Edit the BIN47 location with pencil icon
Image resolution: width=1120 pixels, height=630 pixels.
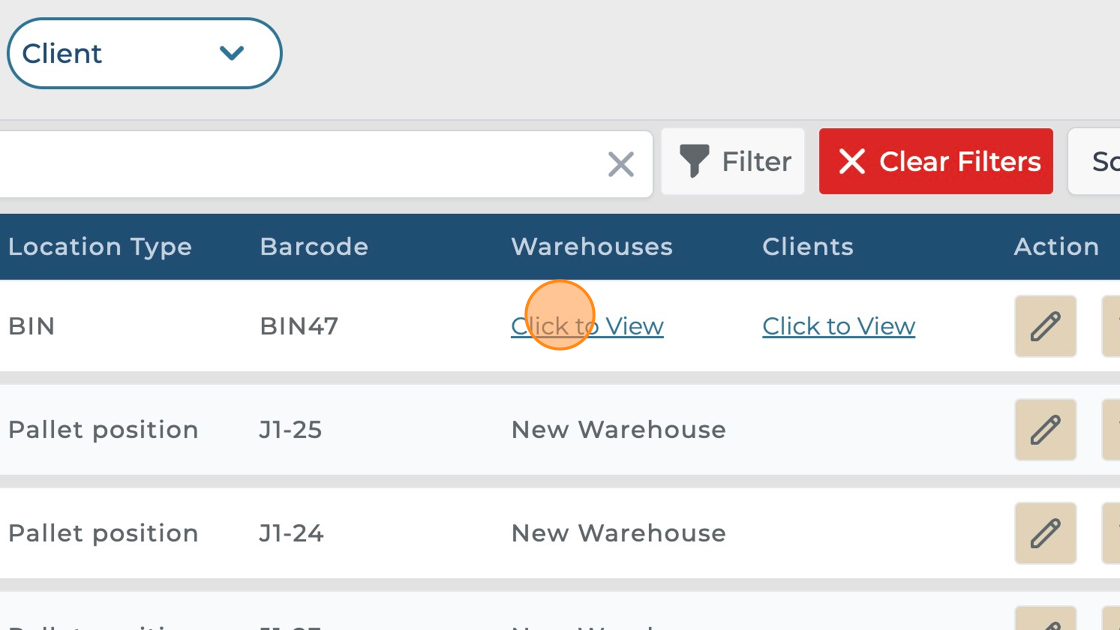pyautogui.click(x=1045, y=326)
